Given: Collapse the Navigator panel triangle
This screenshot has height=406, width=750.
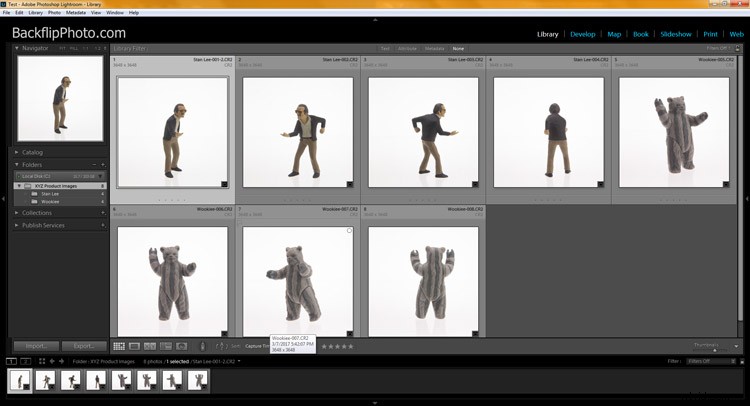Looking at the screenshot, I should tap(17, 48).
